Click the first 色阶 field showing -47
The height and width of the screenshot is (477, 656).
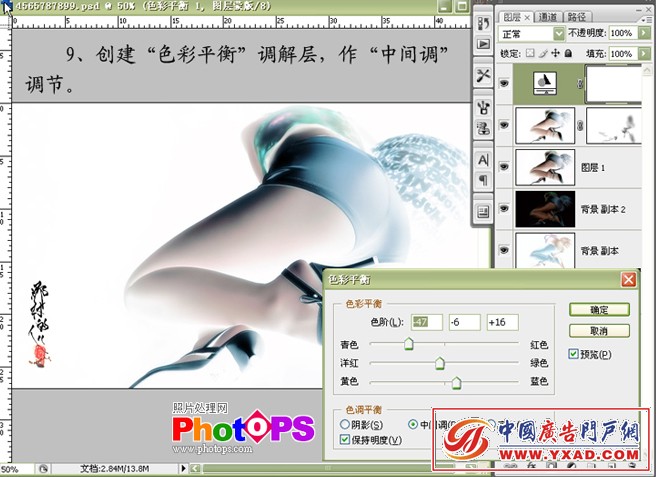tap(426, 322)
